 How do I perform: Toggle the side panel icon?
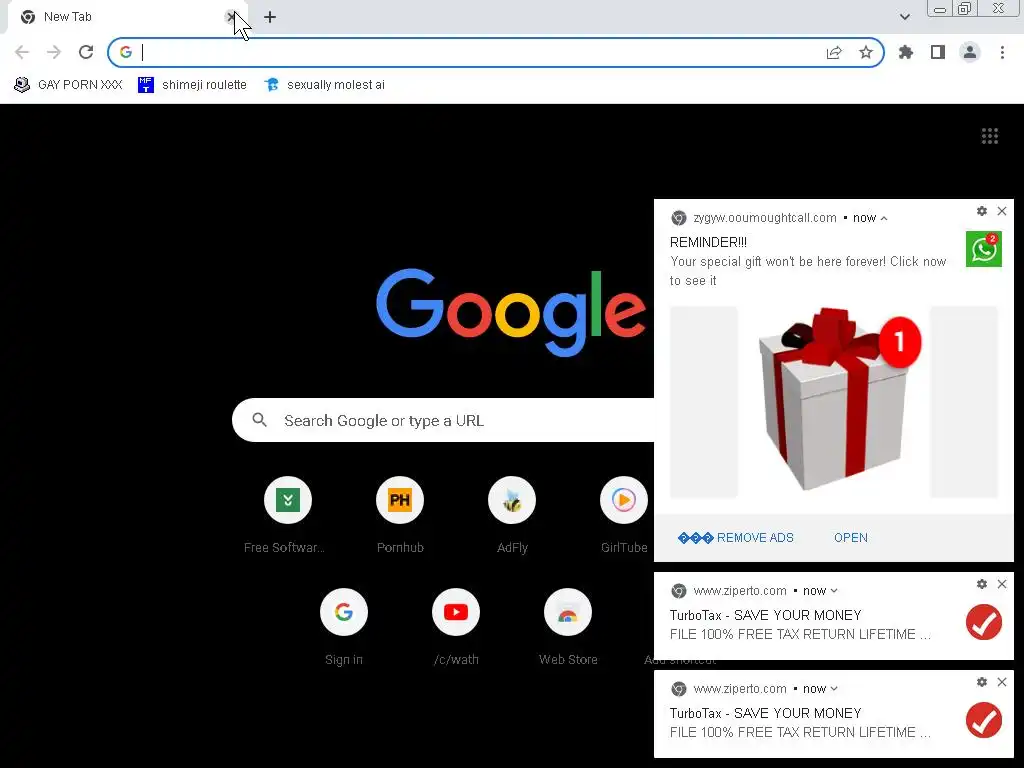click(938, 52)
